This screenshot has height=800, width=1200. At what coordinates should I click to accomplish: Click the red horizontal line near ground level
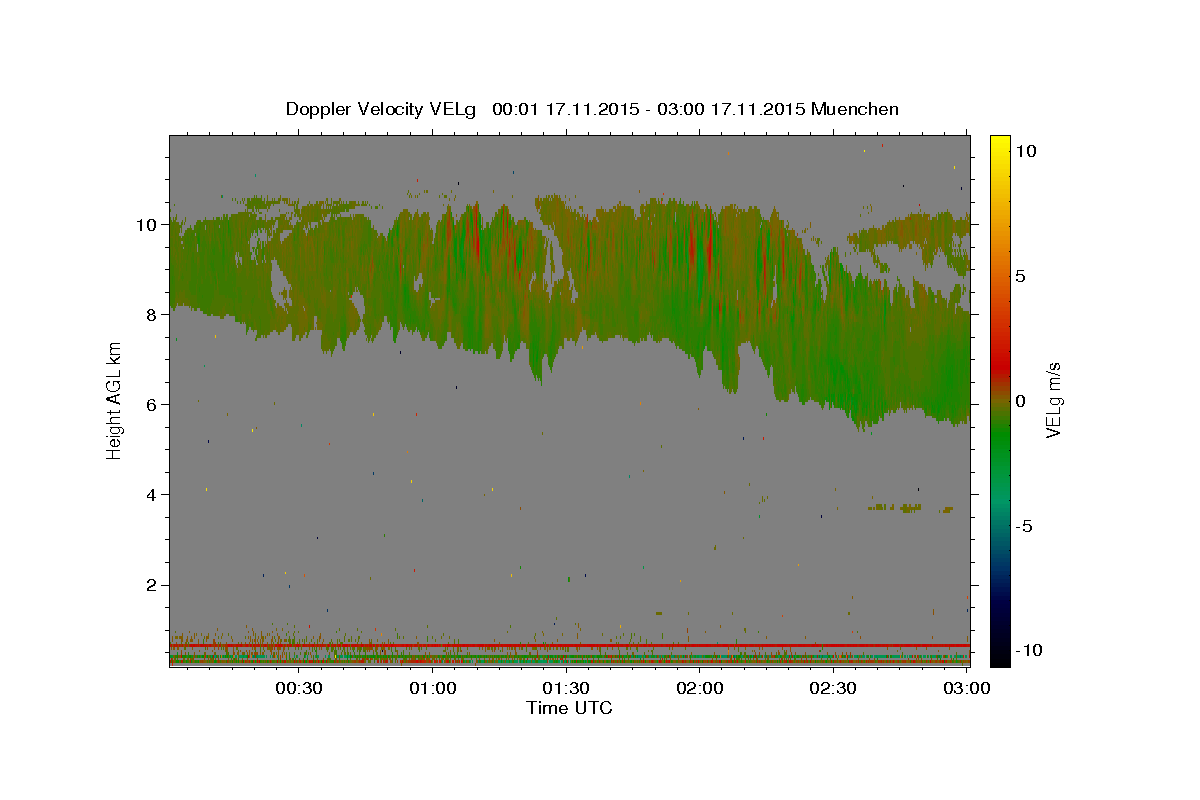(569, 645)
